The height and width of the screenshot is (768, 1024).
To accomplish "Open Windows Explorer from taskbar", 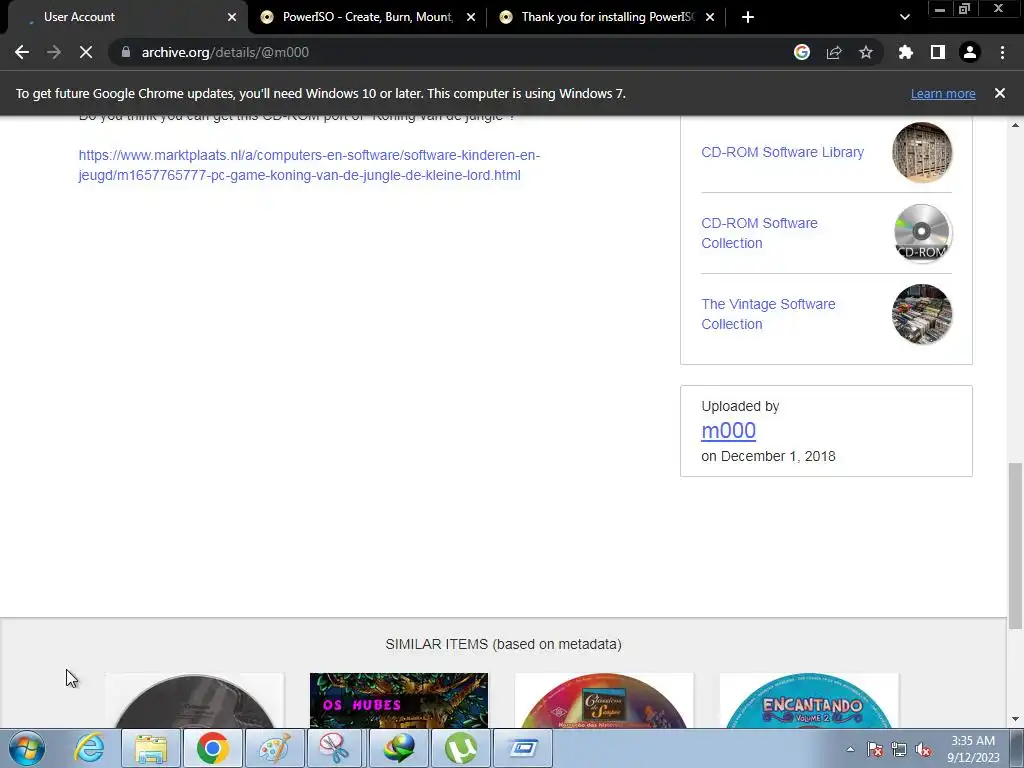I will 151,748.
